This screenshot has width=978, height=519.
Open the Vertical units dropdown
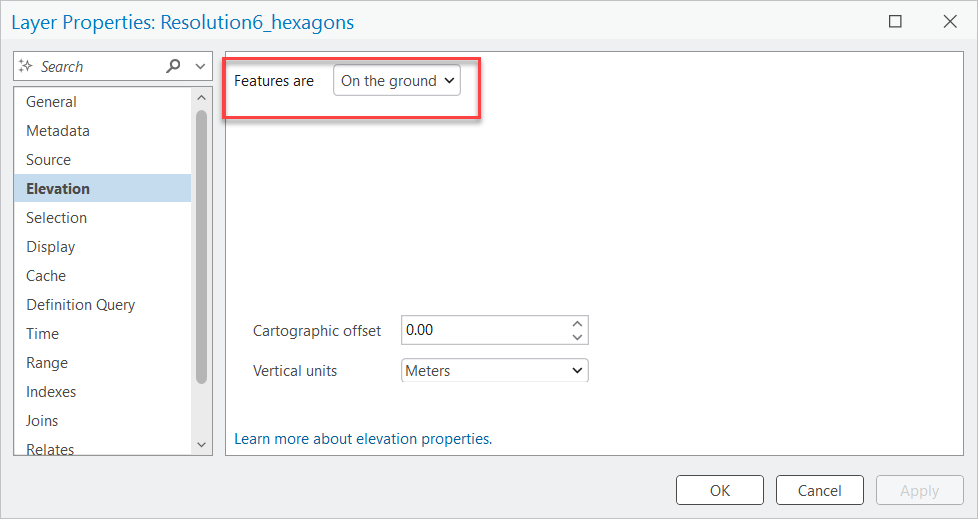(495, 370)
